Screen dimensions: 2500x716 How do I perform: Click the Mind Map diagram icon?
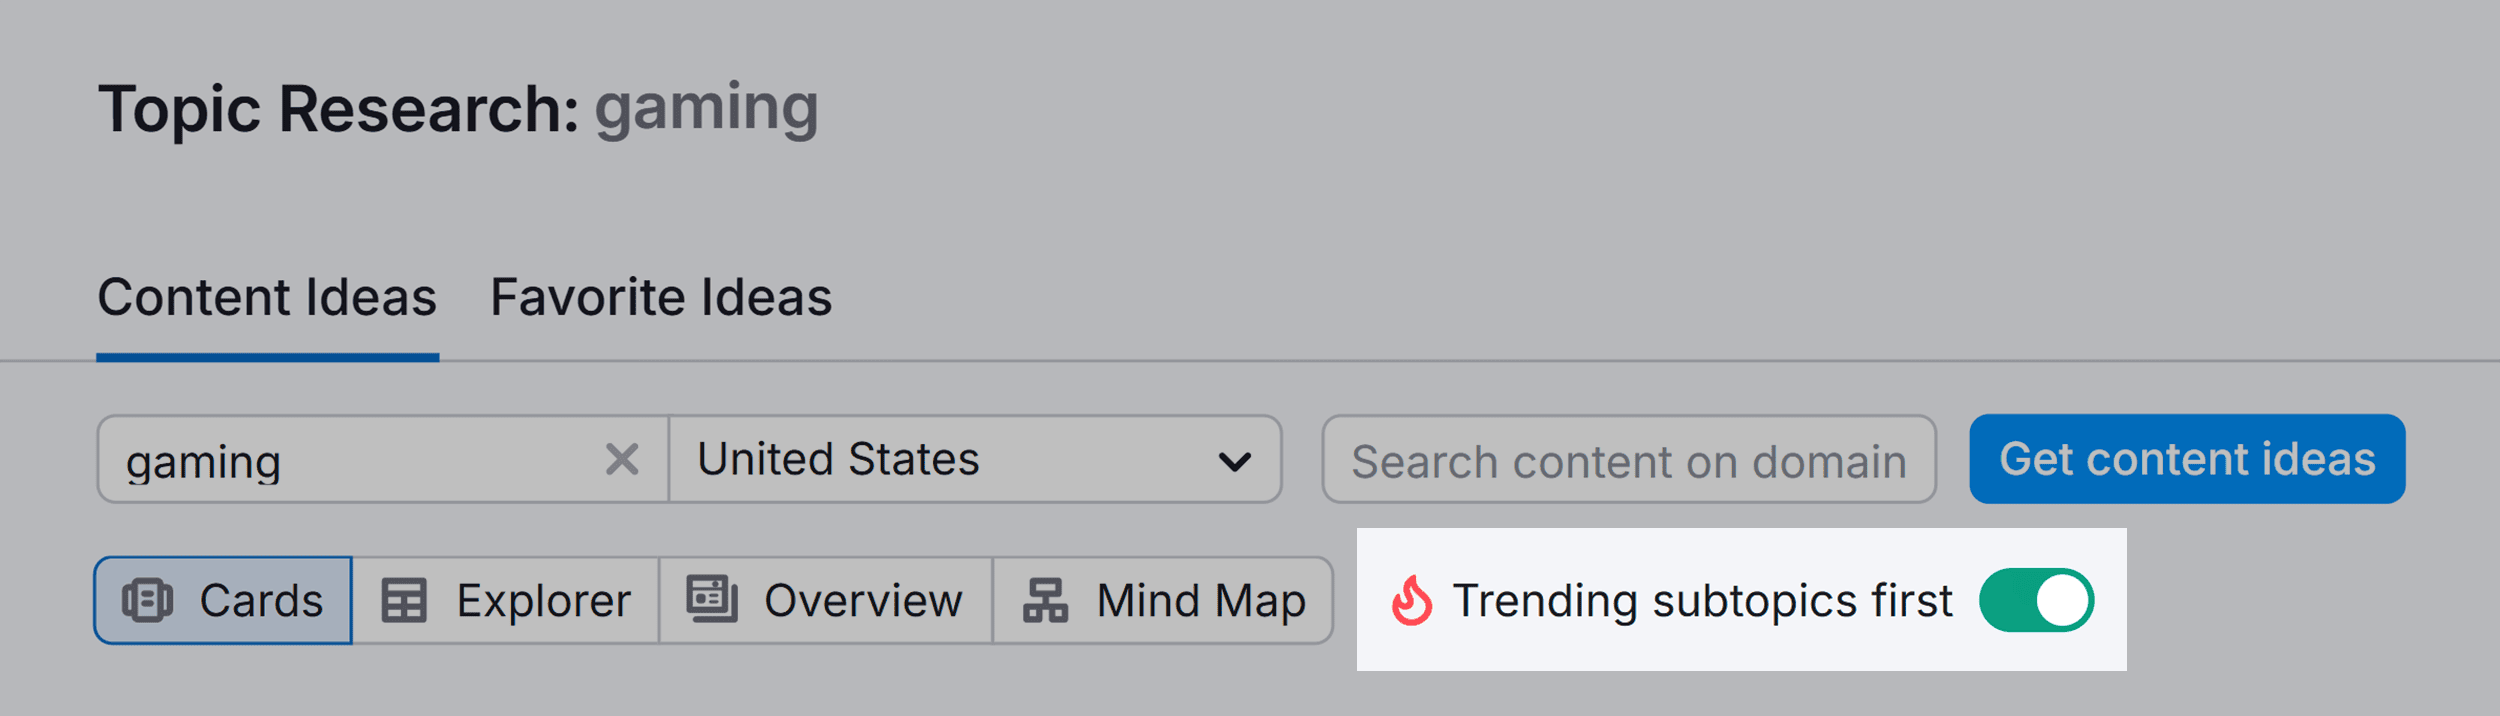point(1045,601)
